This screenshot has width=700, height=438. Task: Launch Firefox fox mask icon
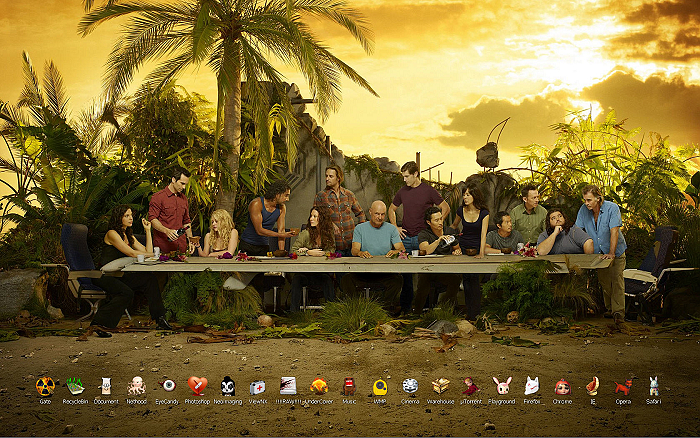(x=532, y=386)
